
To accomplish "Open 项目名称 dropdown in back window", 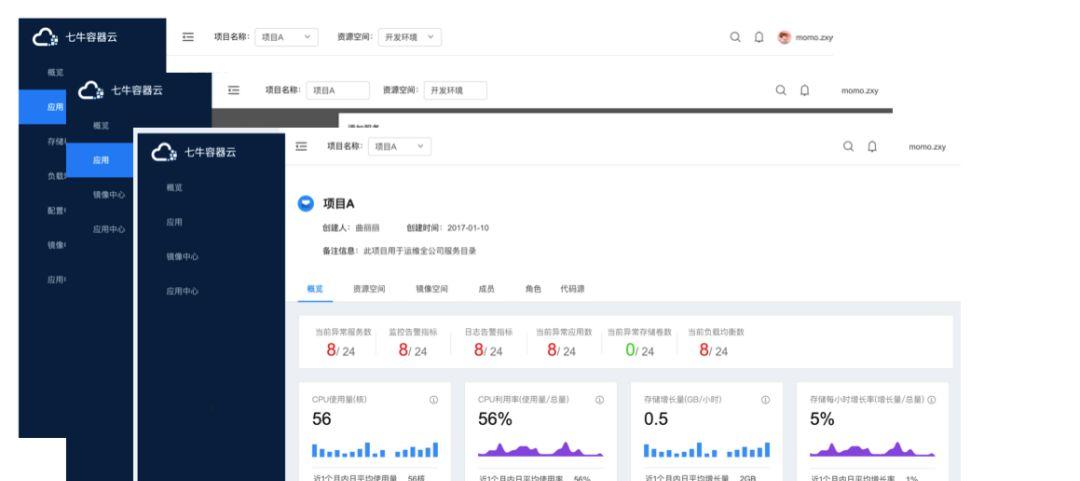I will click(x=287, y=37).
